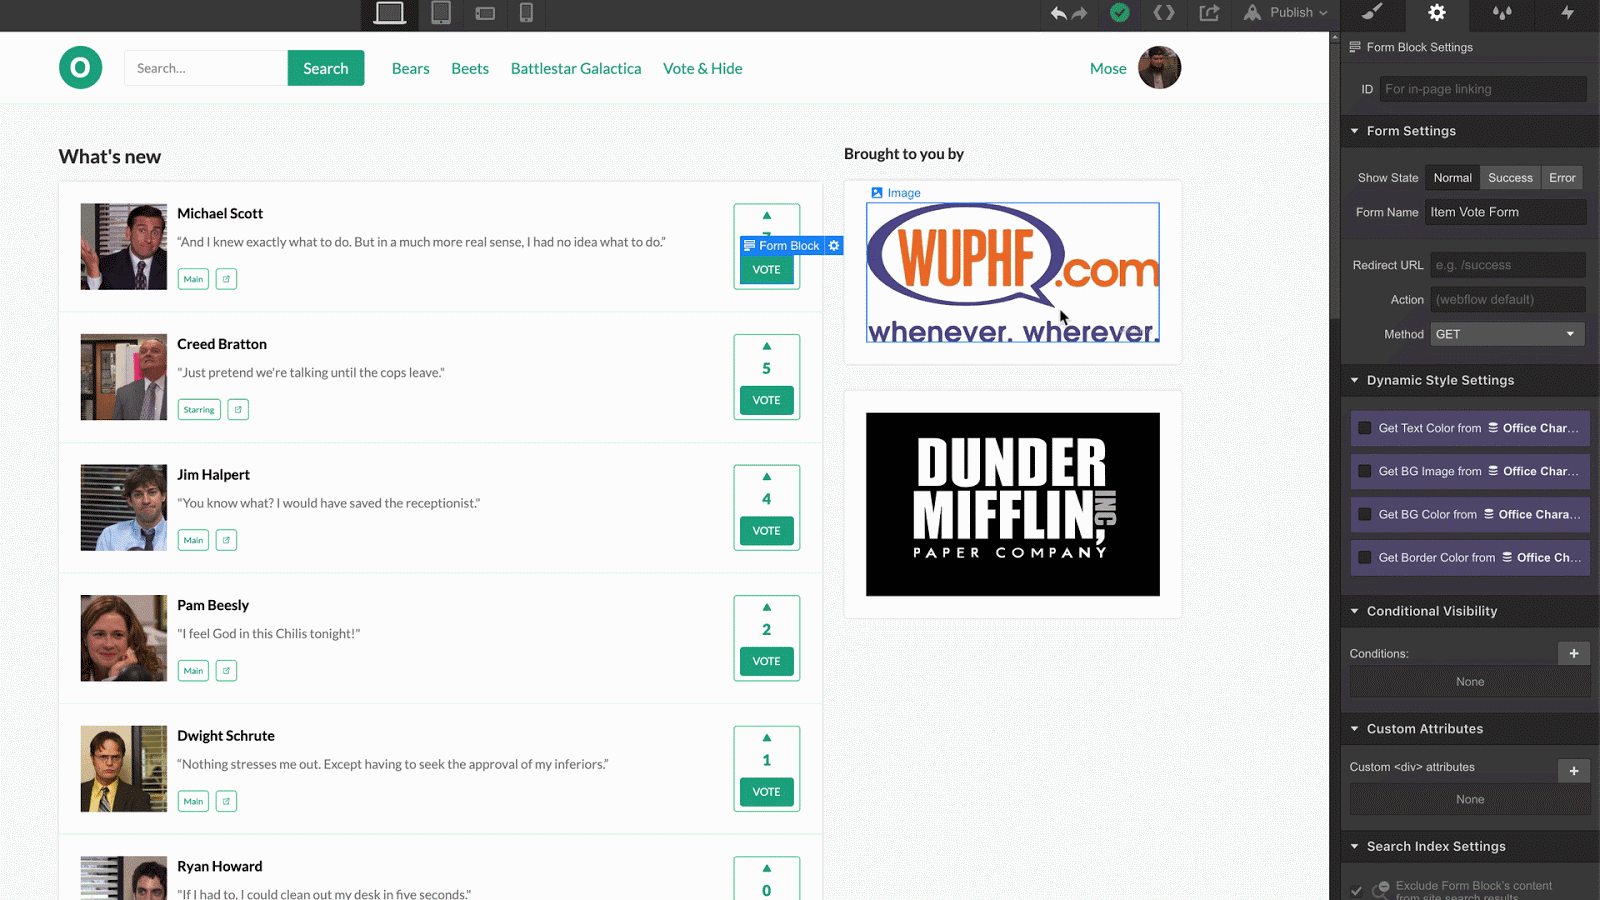Click VOTE button for Jim Halpert

pos(767,531)
